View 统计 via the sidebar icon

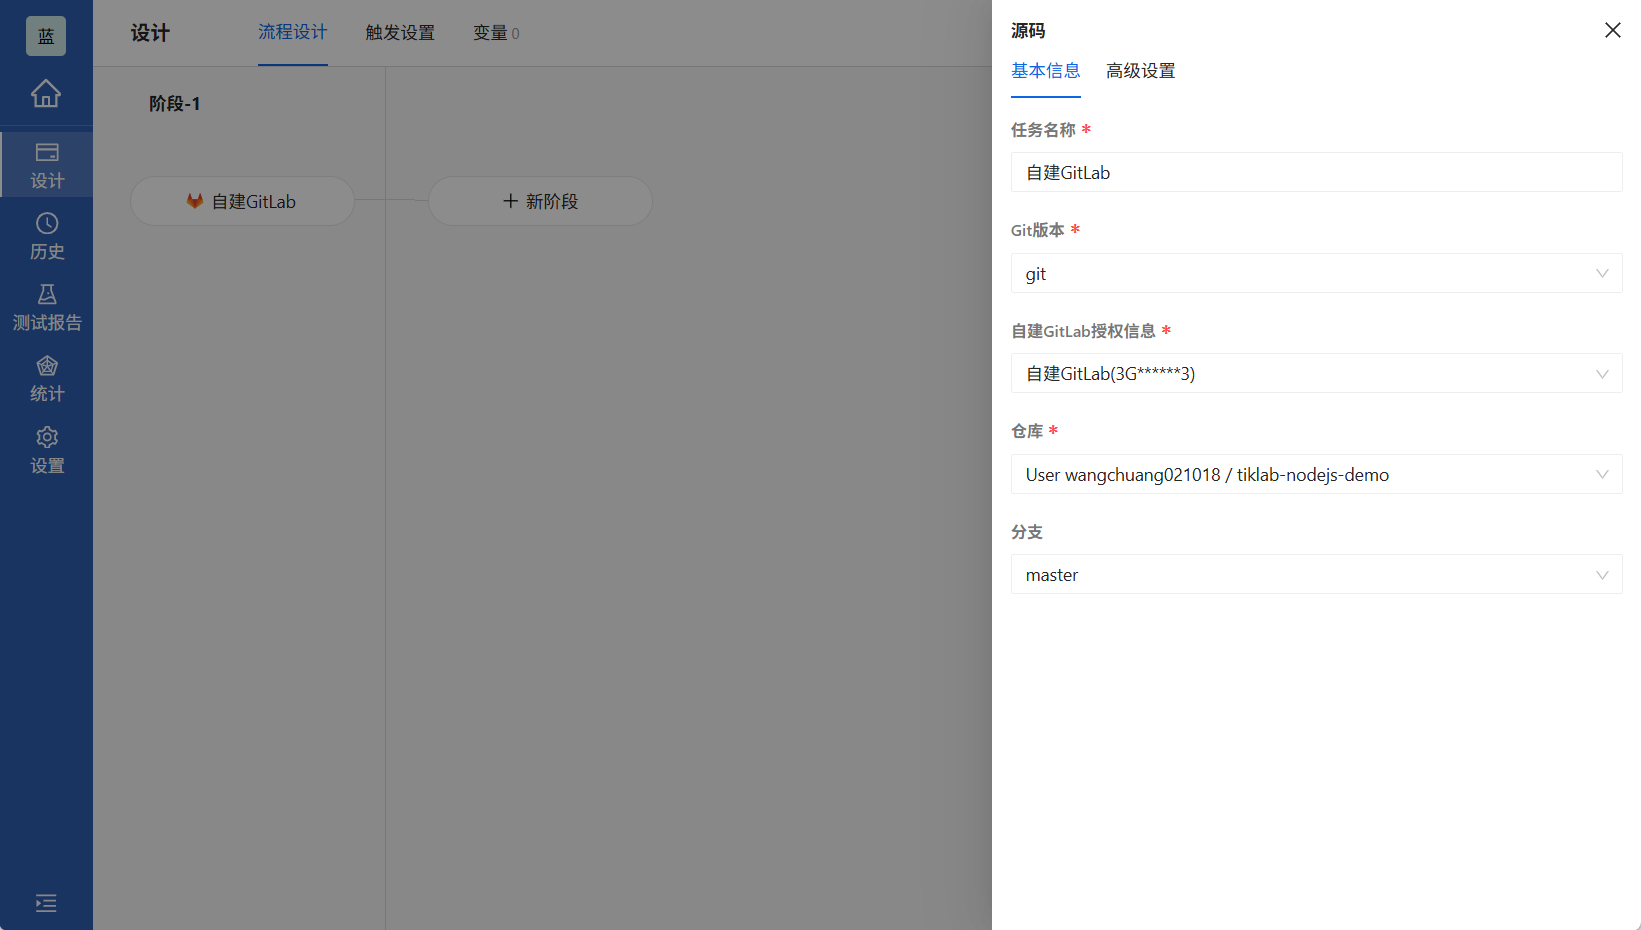(x=46, y=376)
